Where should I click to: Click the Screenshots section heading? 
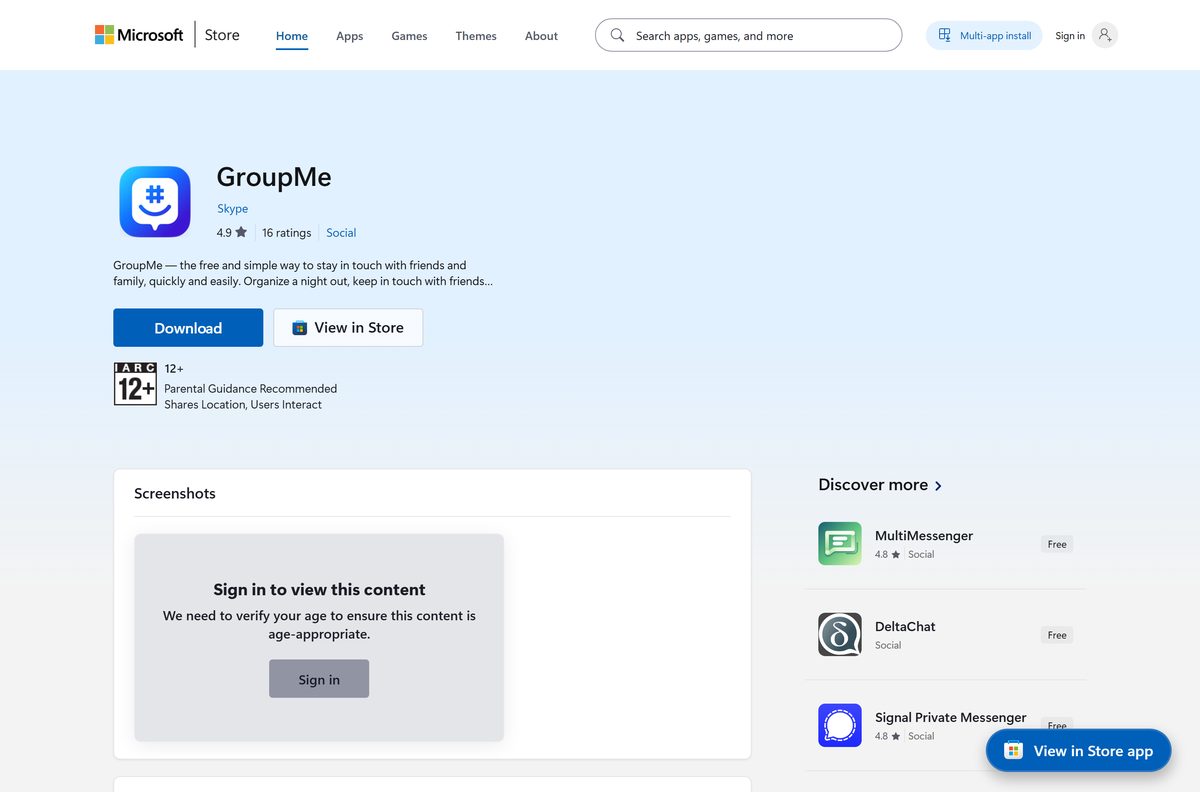click(175, 493)
